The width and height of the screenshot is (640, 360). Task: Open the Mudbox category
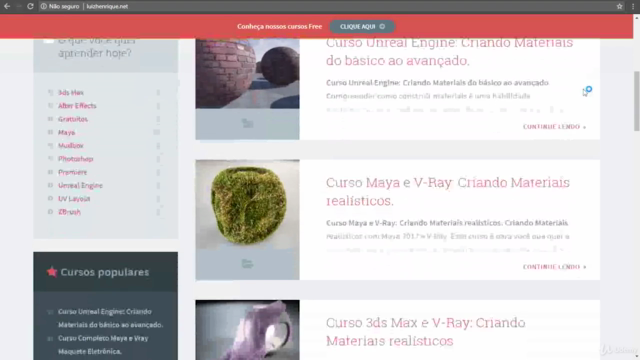pyautogui.click(x=71, y=145)
